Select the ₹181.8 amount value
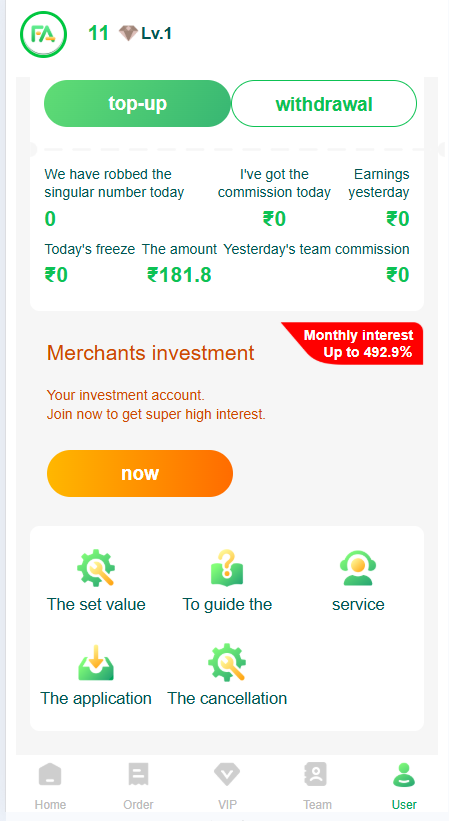449x821 pixels. [179, 274]
